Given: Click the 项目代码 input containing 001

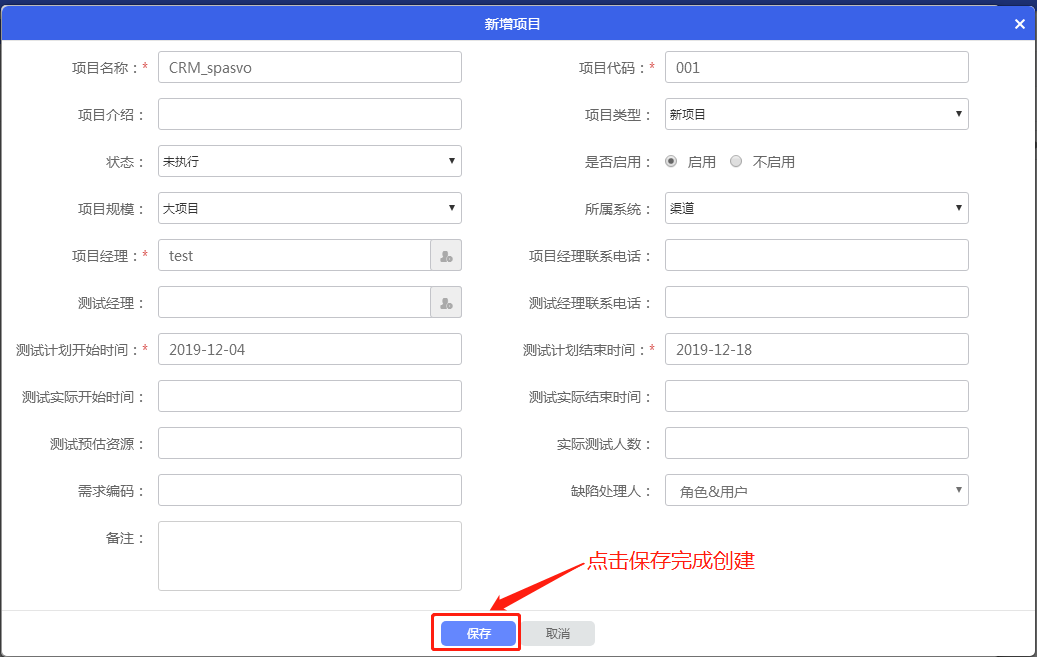Looking at the screenshot, I should pos(816,67).
